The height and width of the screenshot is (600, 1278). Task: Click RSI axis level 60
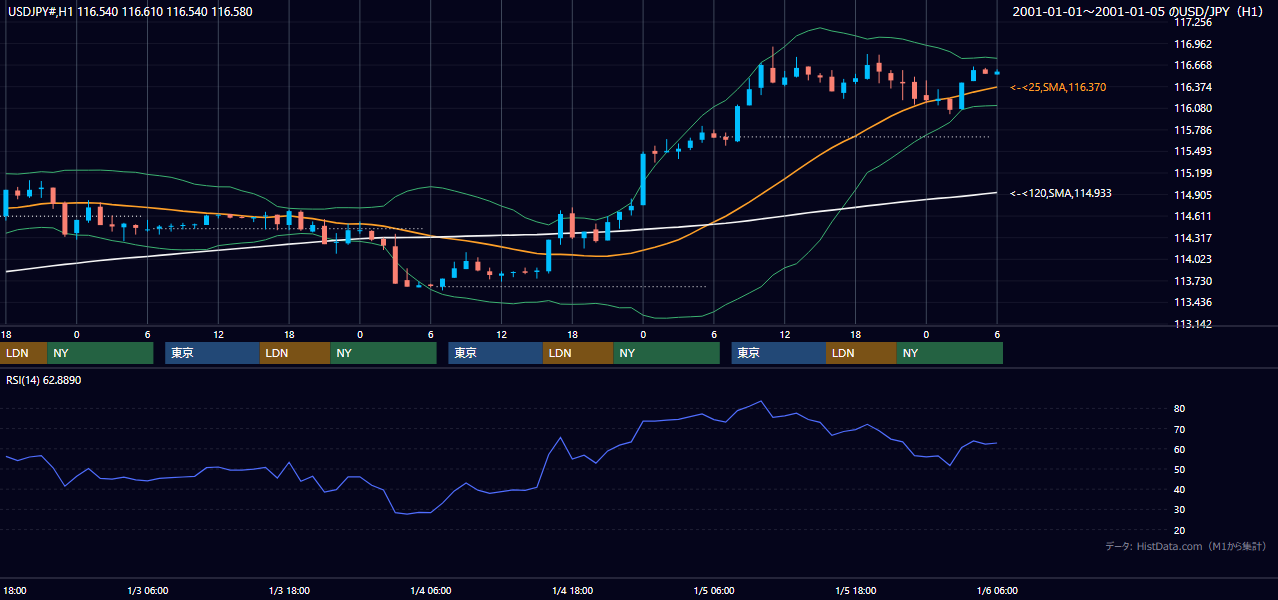pyautogui.click(x=1179, y=449)
